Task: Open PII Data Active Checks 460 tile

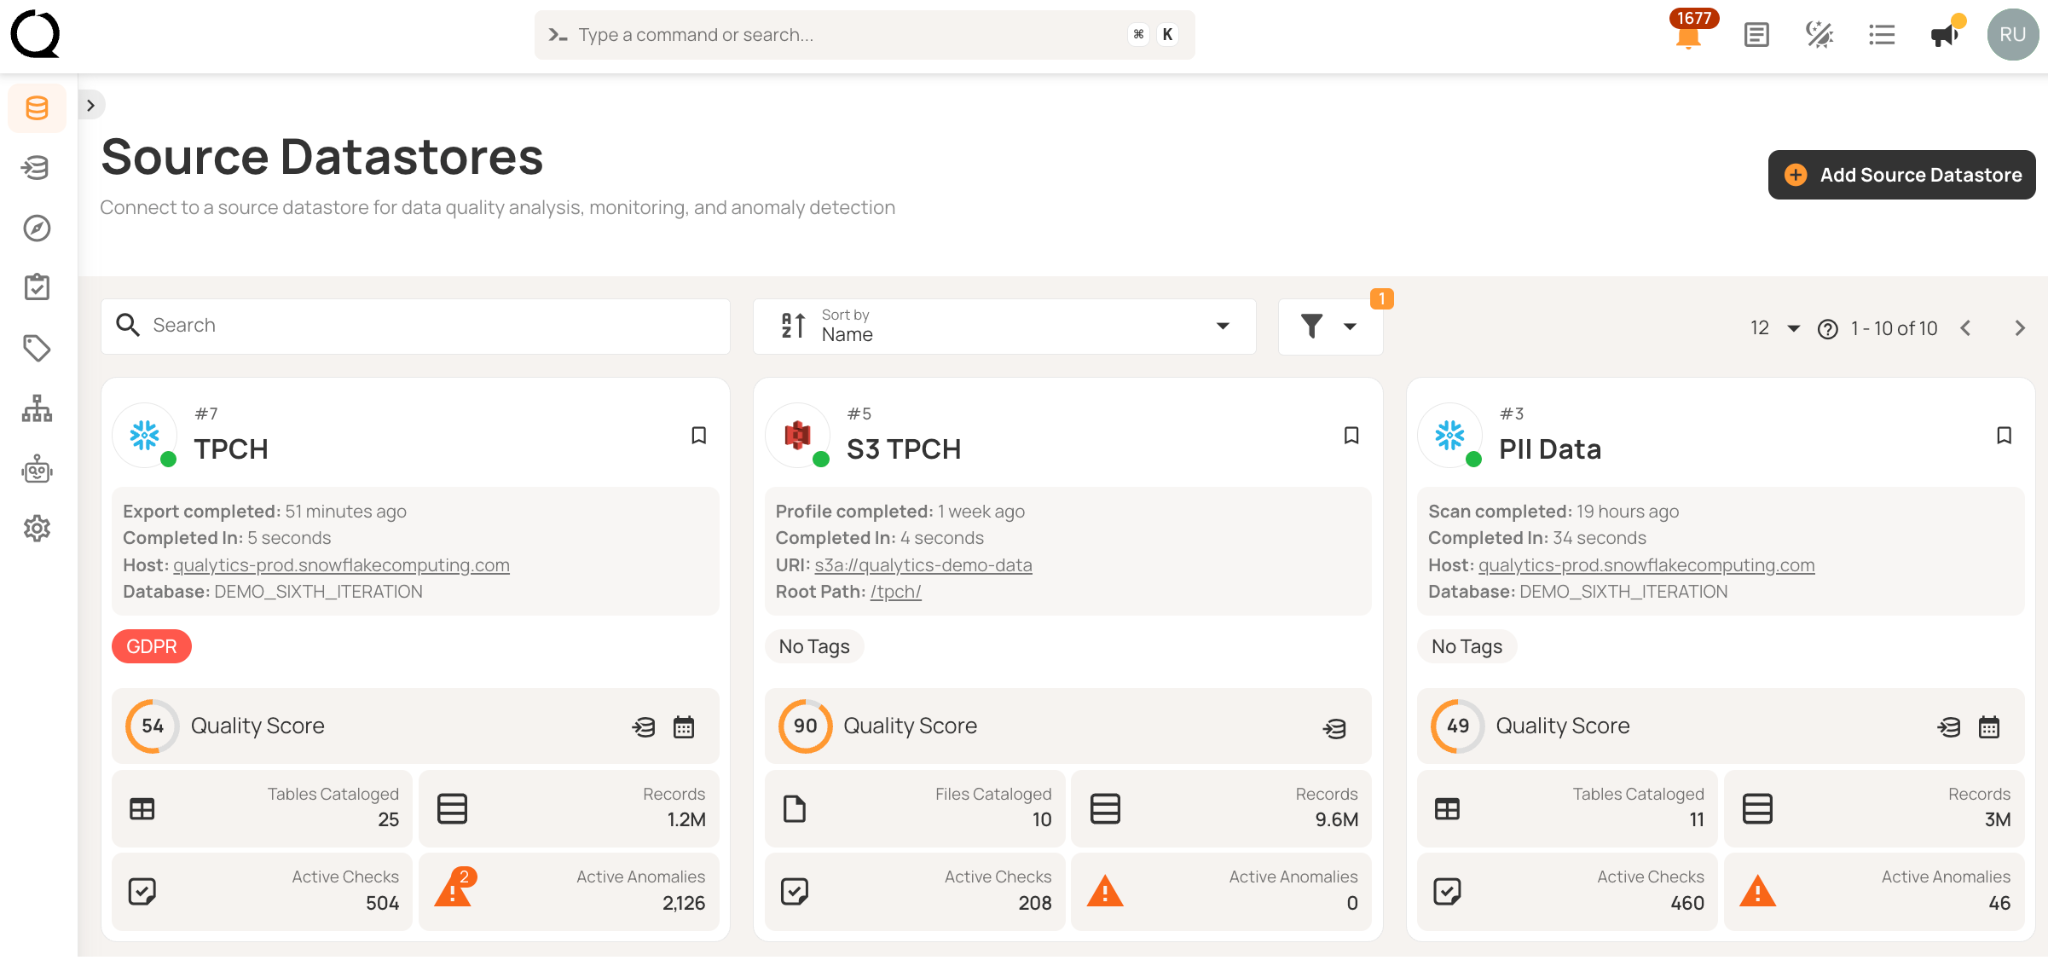Action: [x=1567, y=891]
